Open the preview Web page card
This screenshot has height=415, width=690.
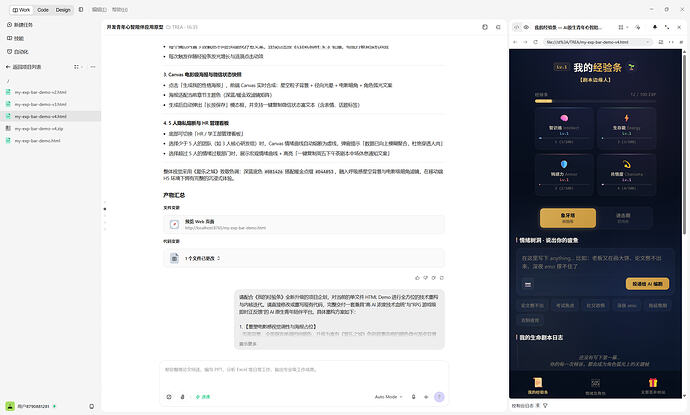(303, 224)
